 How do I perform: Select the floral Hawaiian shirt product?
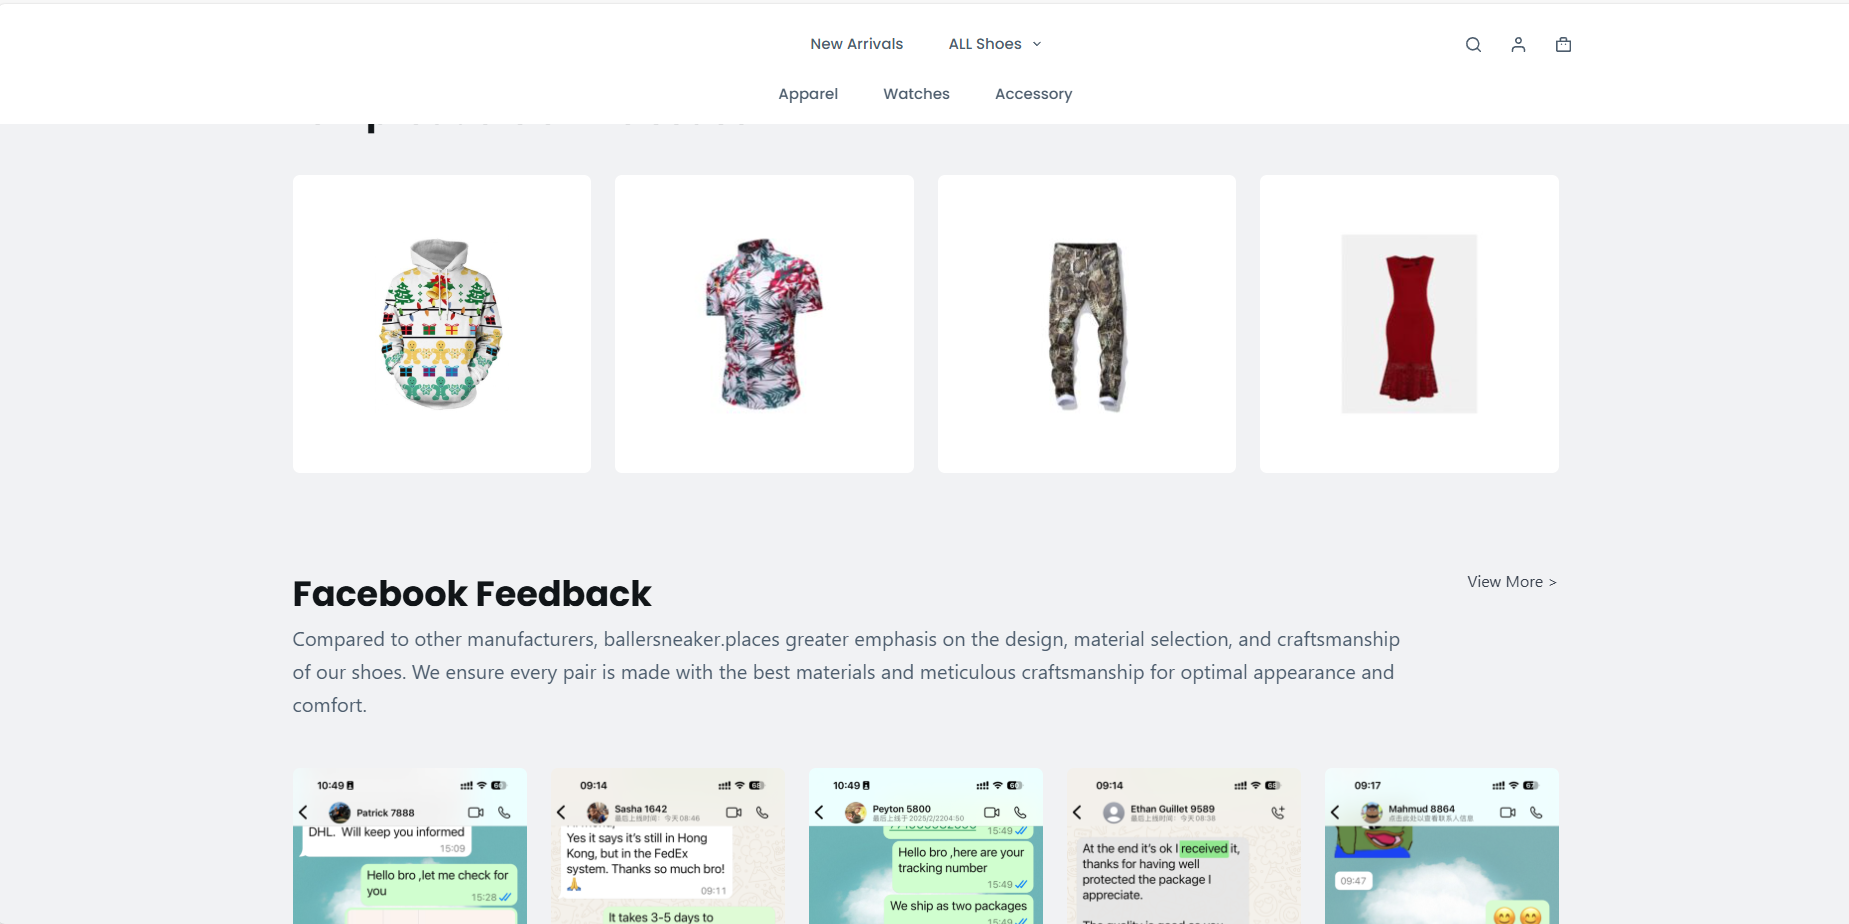tap(764, 324)
